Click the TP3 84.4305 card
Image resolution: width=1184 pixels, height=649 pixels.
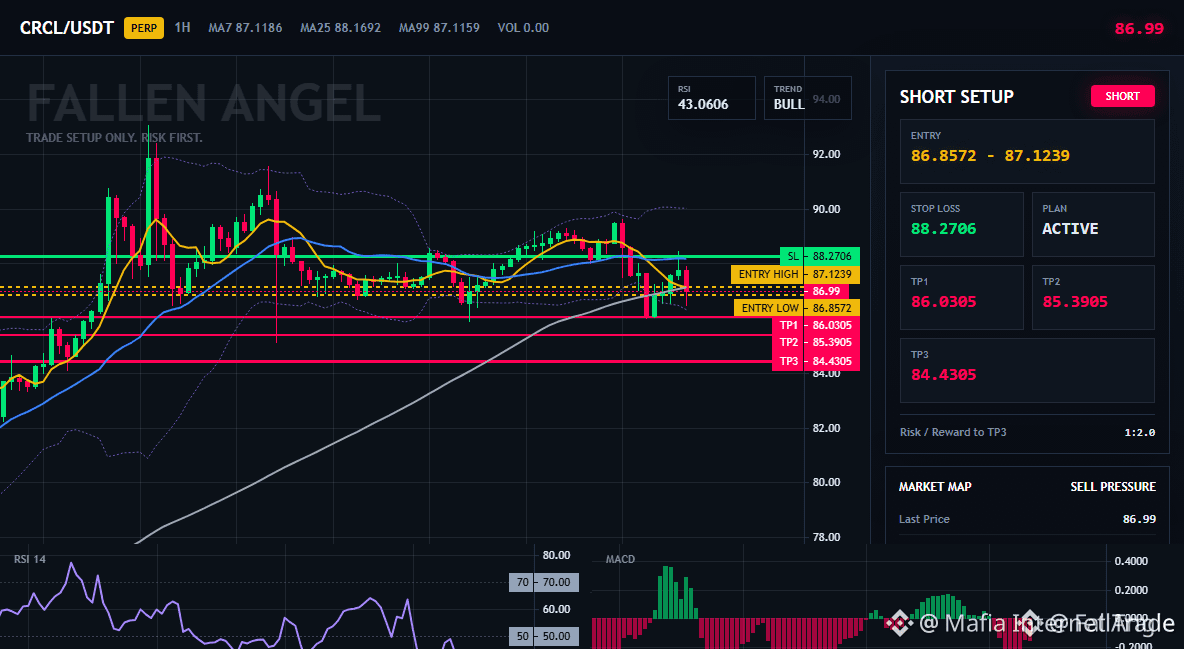[x=1027, y=370]
